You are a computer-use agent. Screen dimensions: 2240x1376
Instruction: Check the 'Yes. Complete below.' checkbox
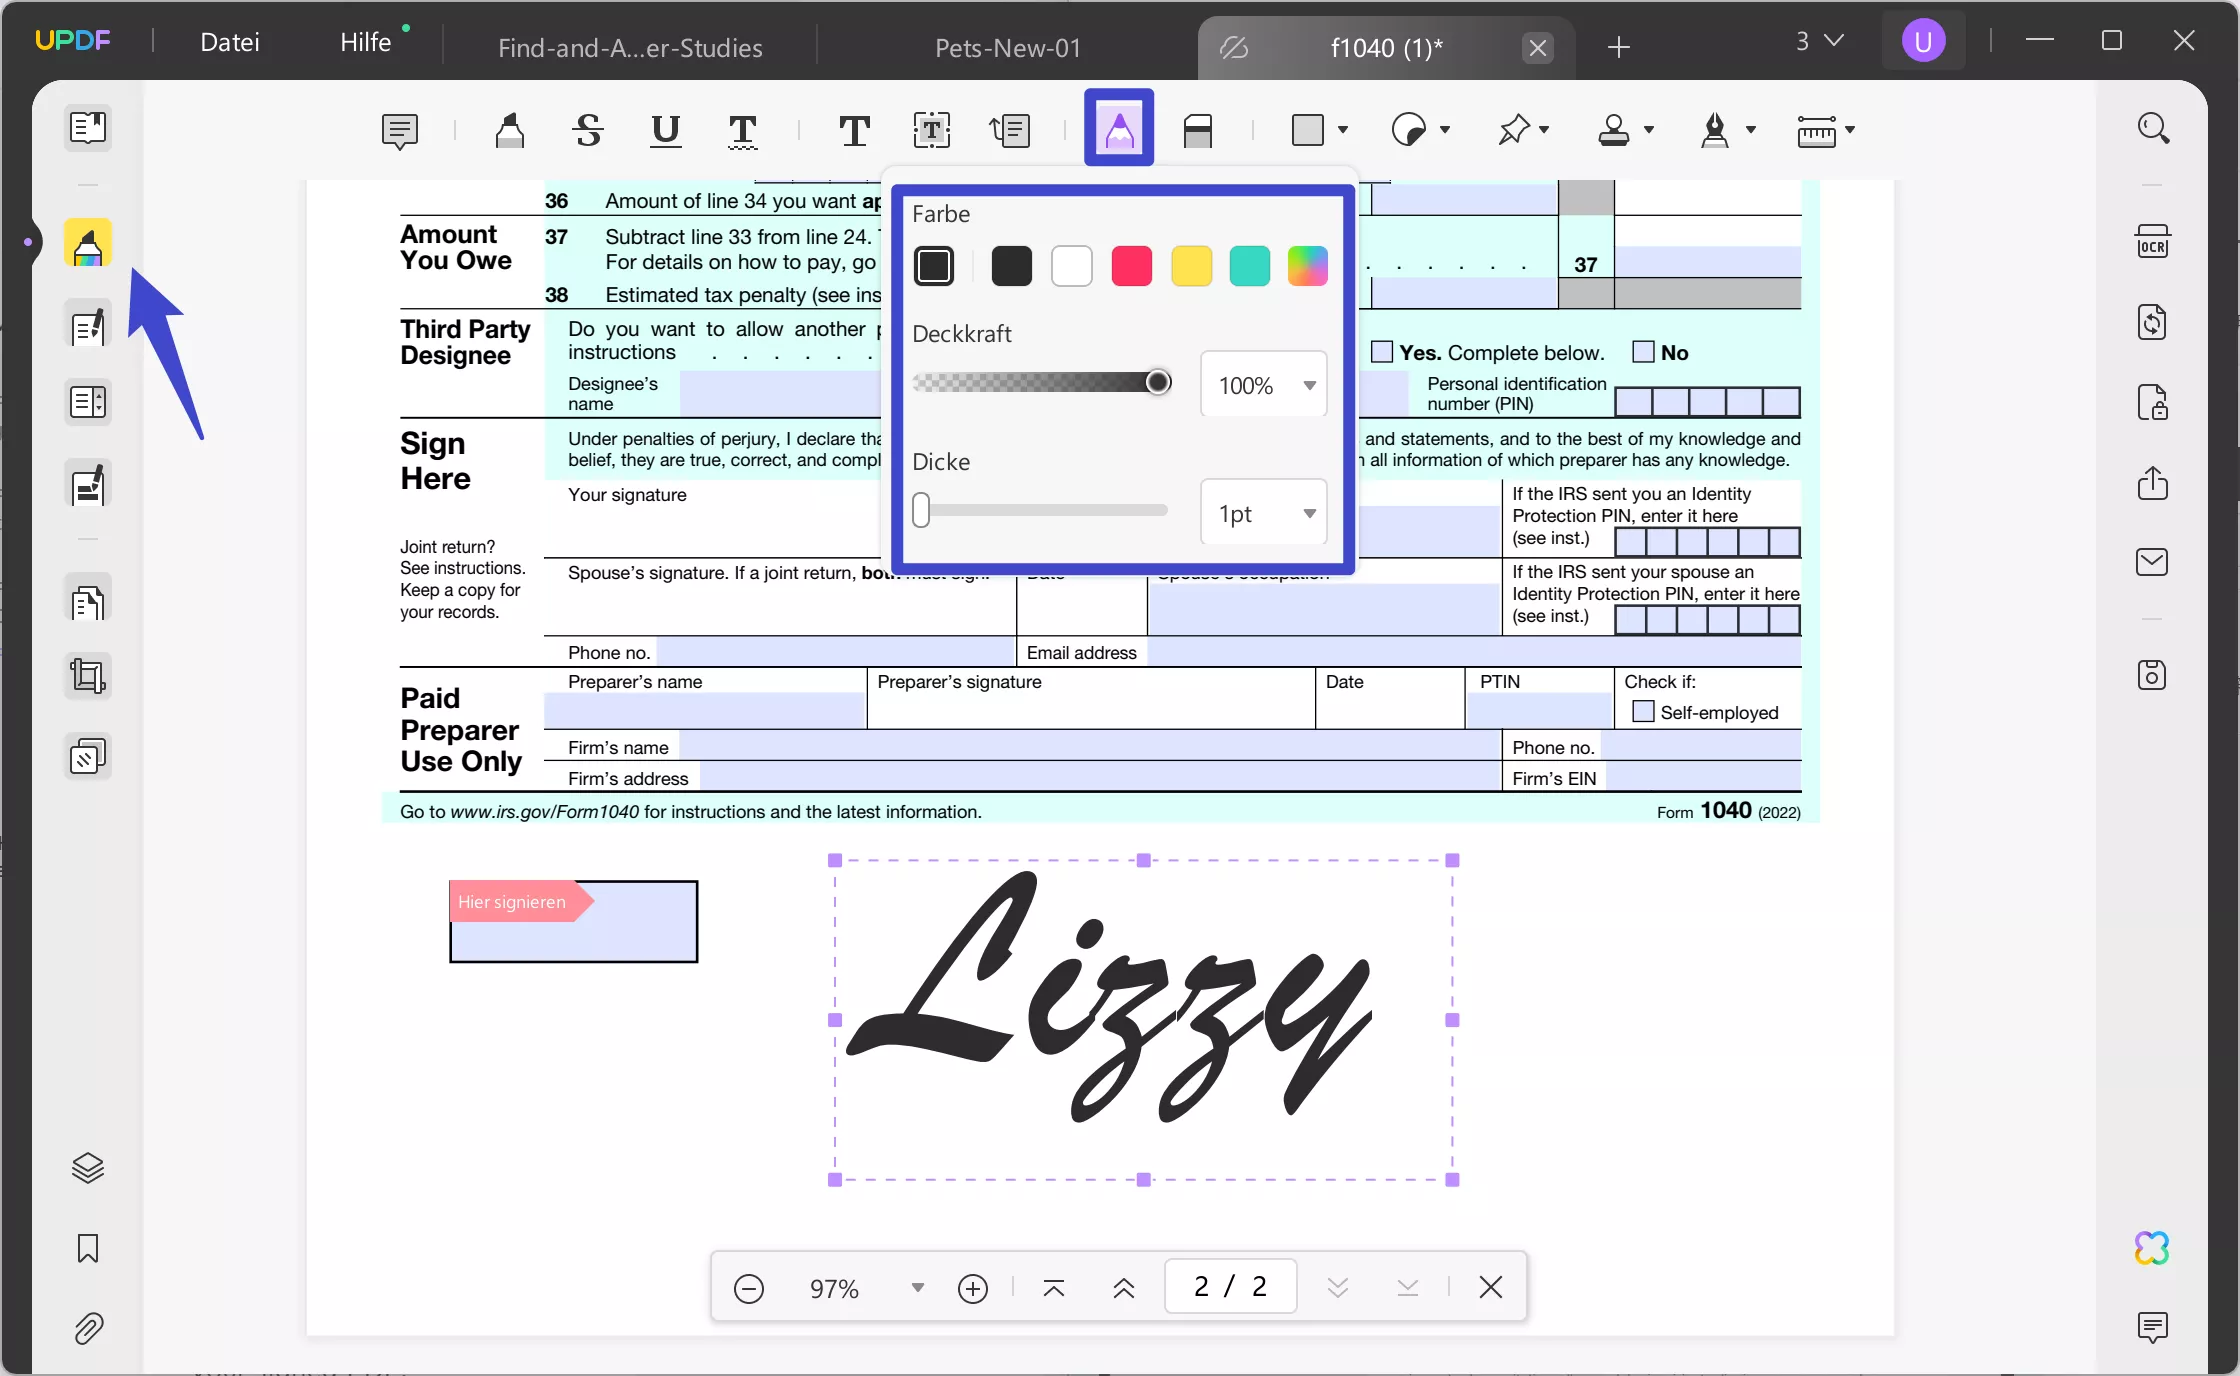click(x=1382, y=352)
